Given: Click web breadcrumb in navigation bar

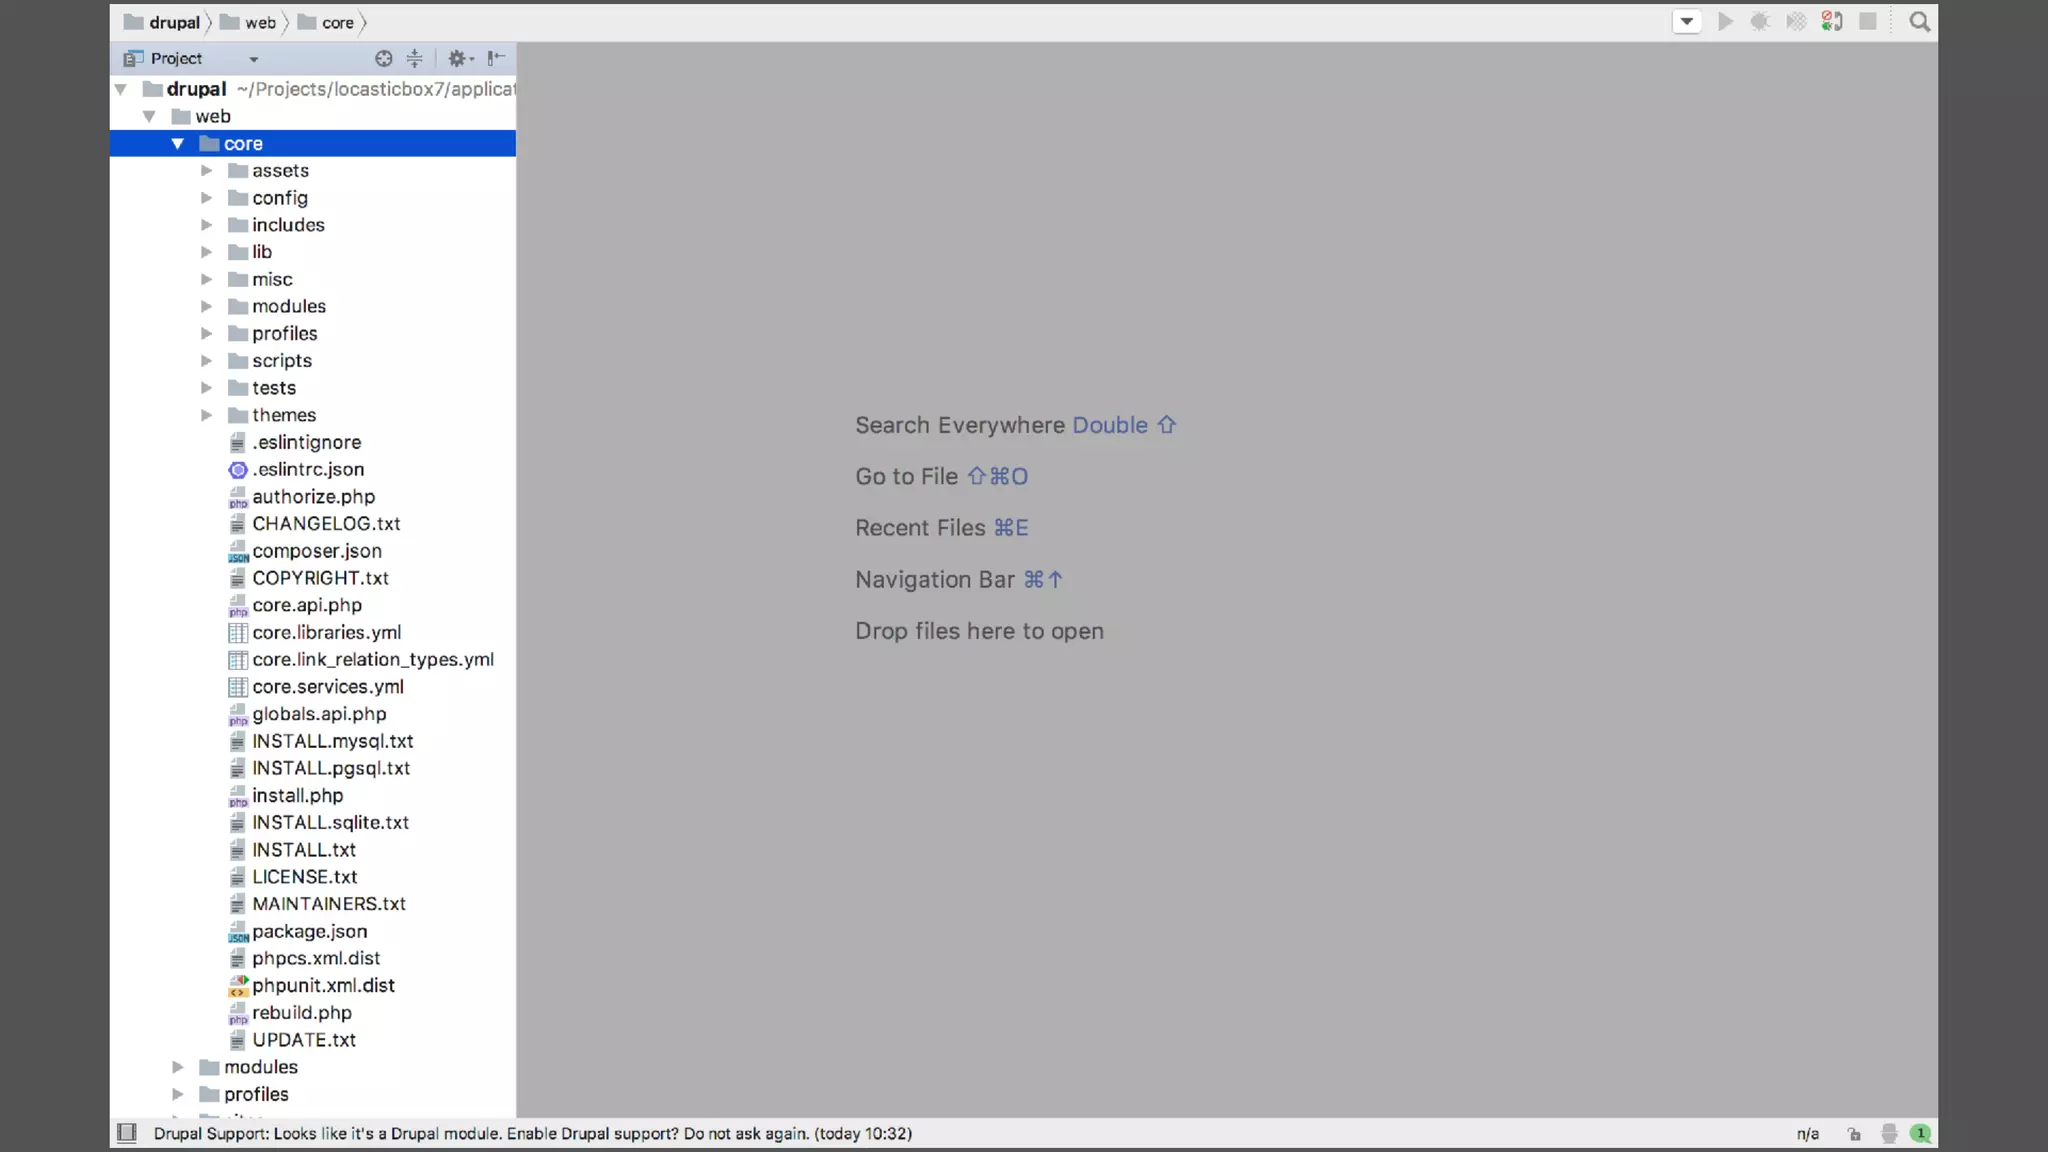Looking at the screenshot, I should [x=260, y=23].
